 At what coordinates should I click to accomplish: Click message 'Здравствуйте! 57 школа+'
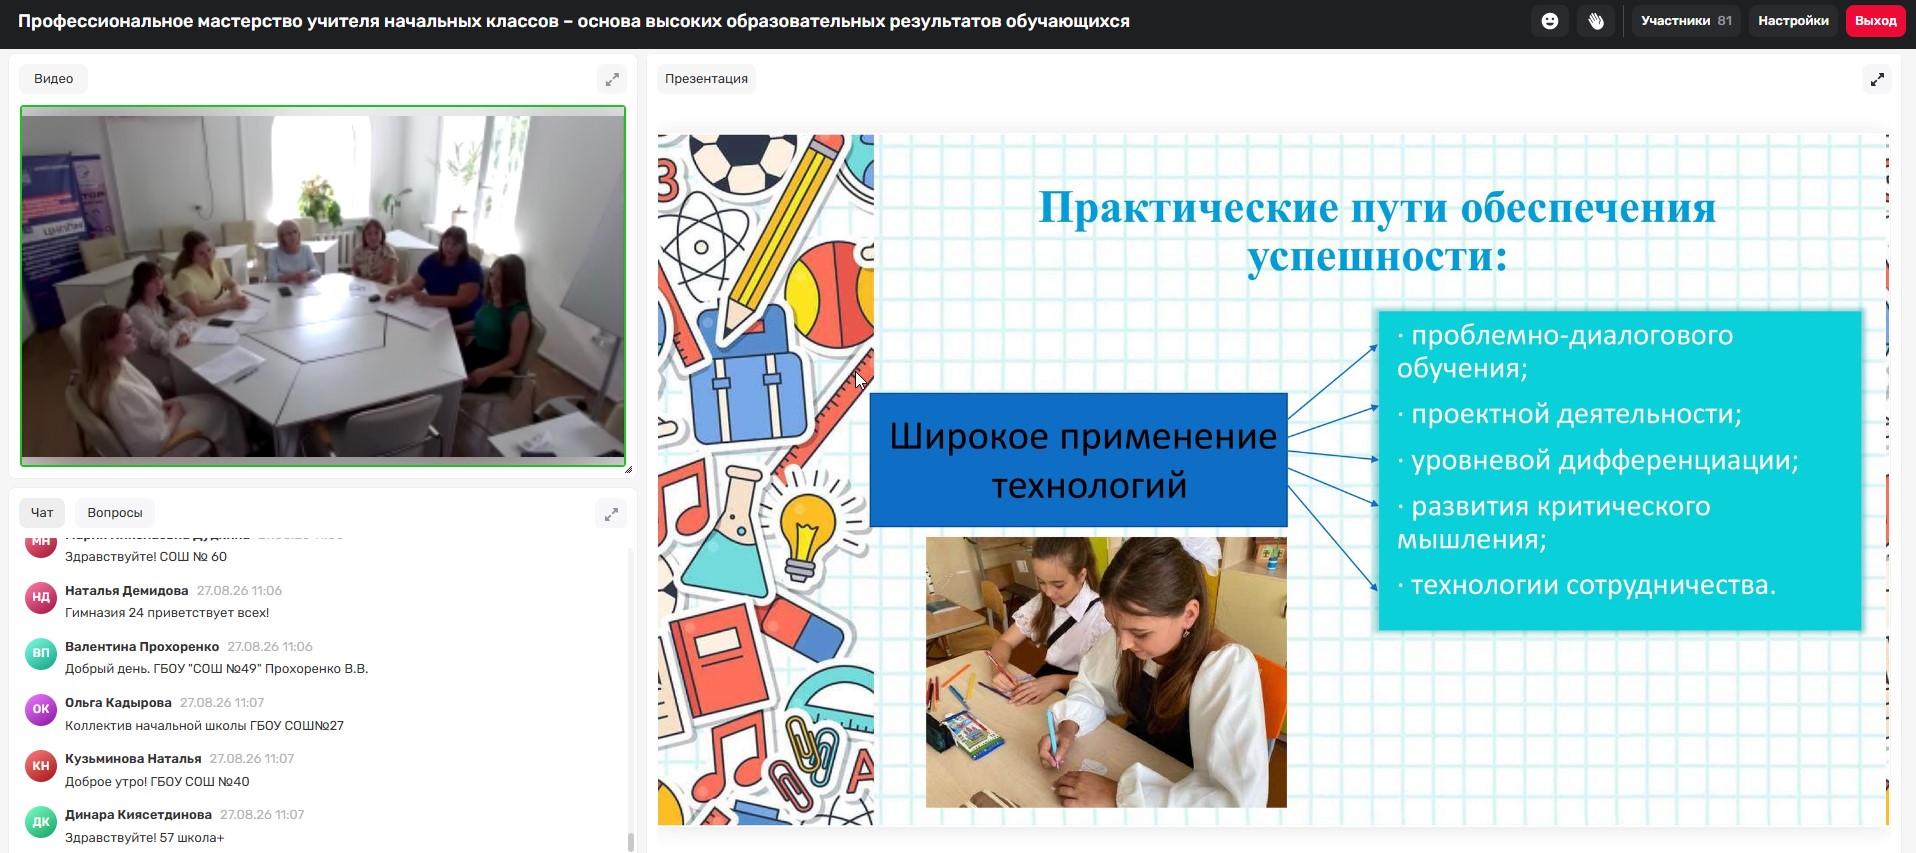point(145,838)
